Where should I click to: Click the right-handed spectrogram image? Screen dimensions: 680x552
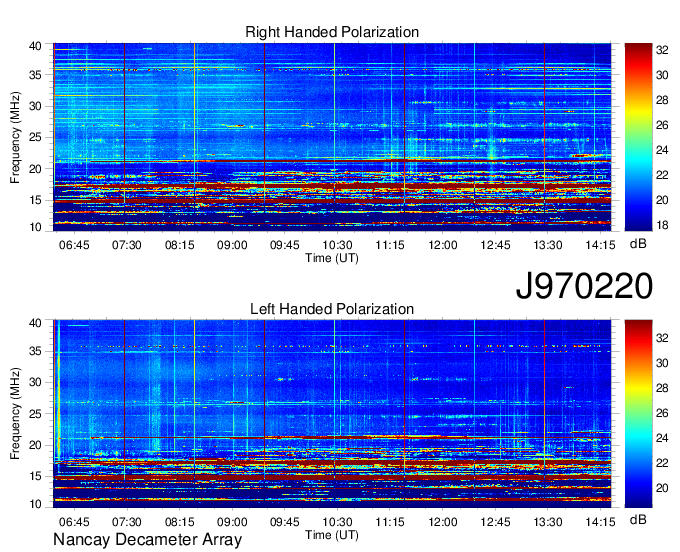(332, 137)
